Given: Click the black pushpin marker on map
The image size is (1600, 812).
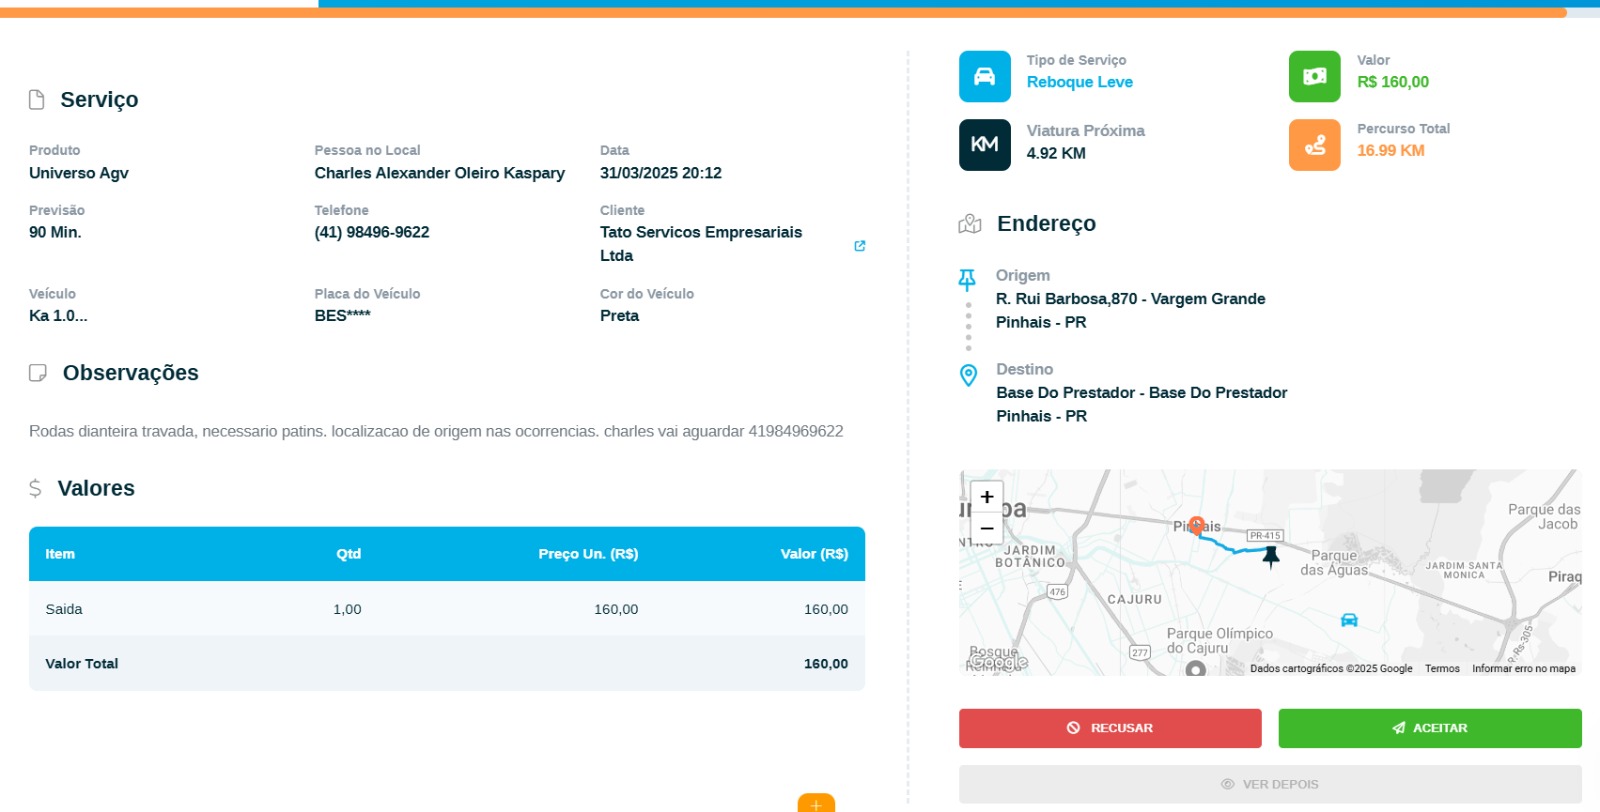Looking at the screenshot, I should coord(1271,556).
